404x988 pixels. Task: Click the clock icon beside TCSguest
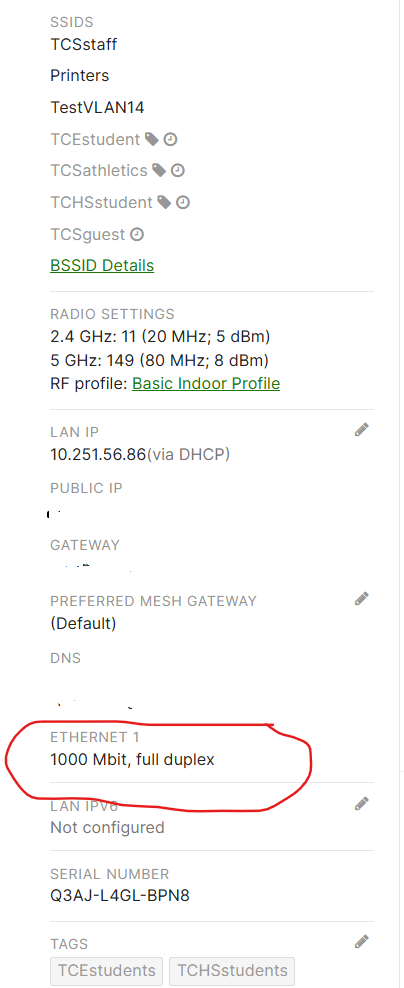[x=137, y=234]
